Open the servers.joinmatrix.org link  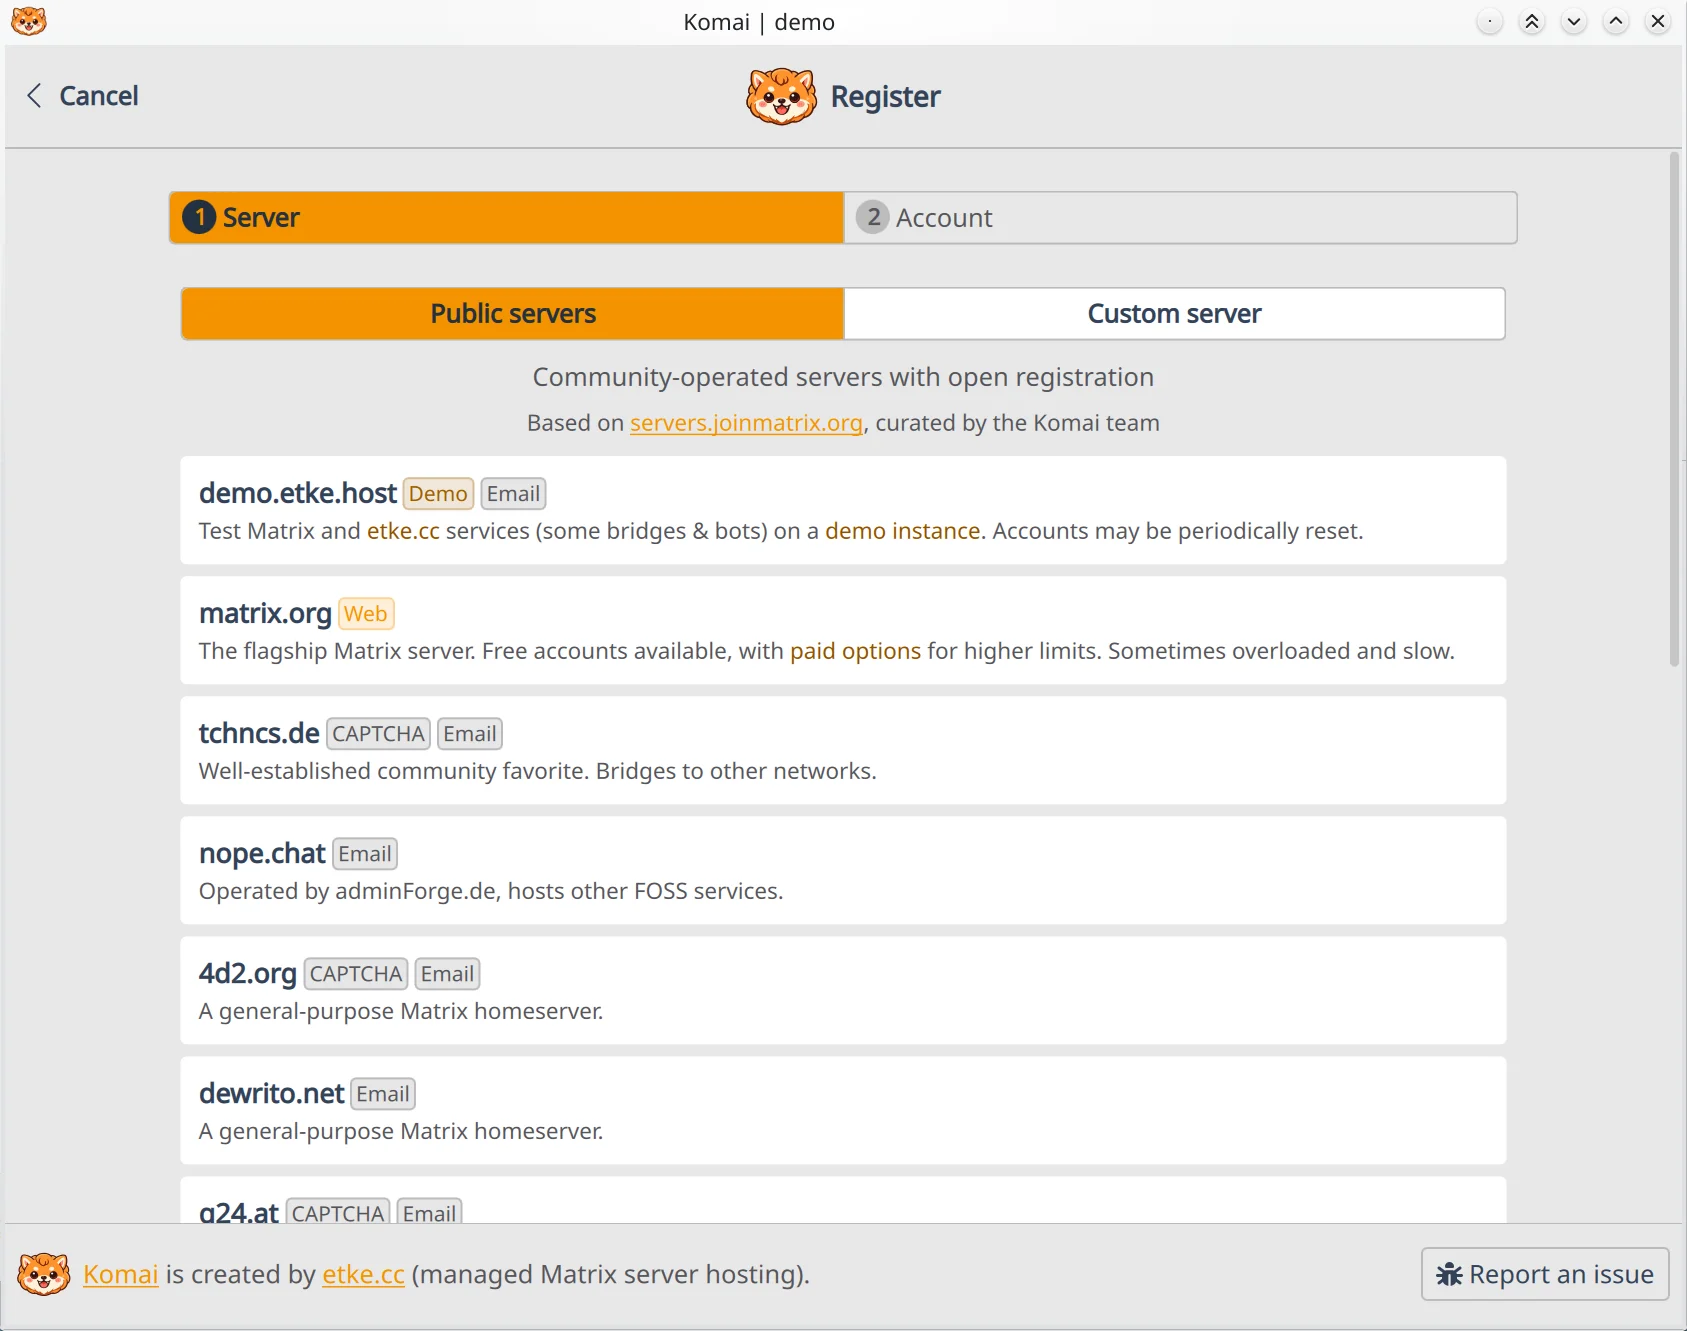(746, 423)
